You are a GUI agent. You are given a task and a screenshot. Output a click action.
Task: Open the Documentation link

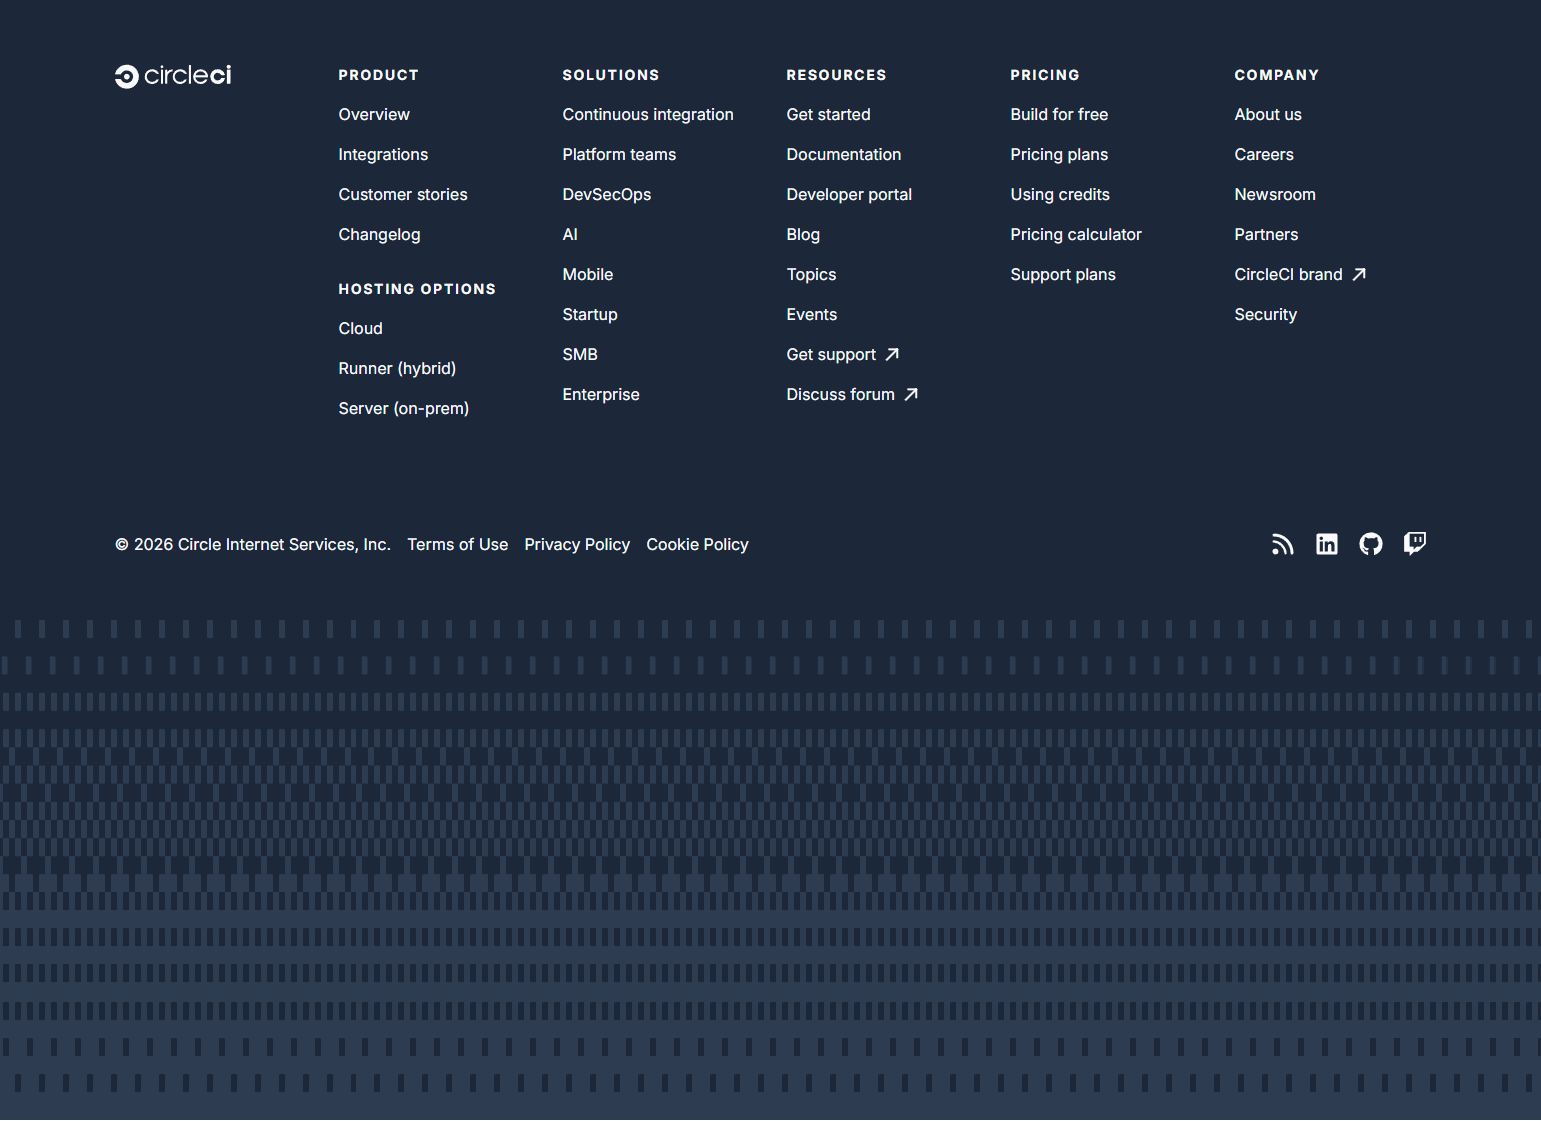tap(843, 154)
